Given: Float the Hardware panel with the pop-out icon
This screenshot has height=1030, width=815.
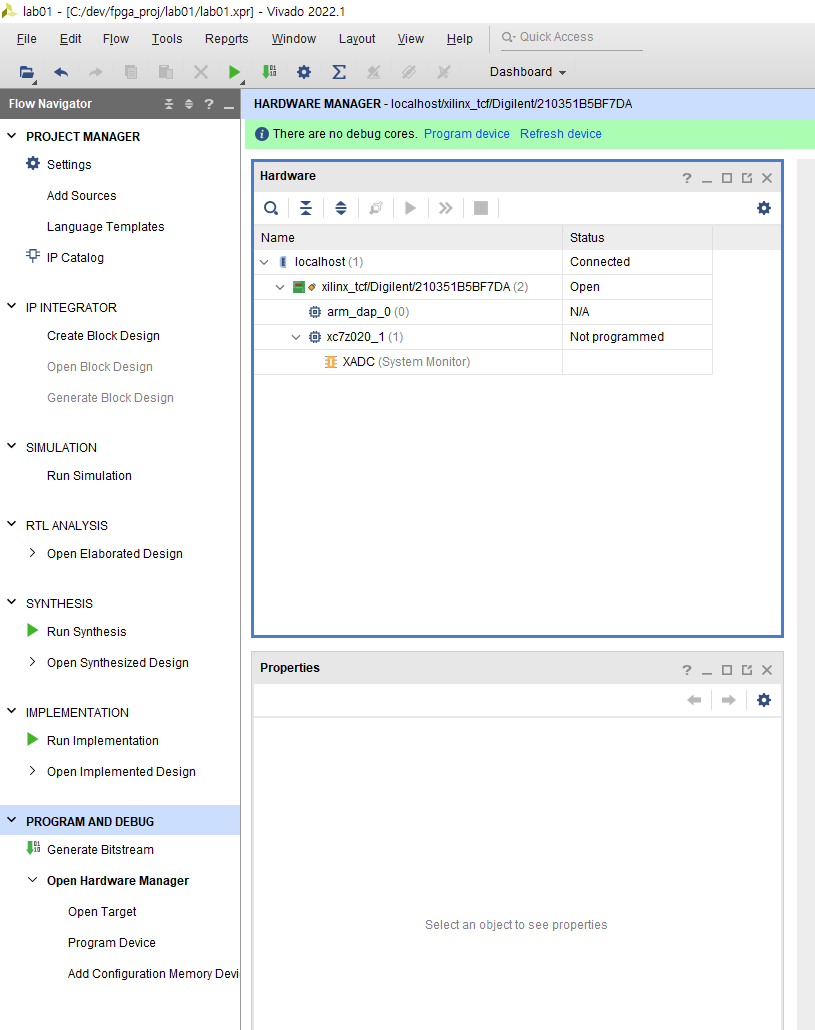Looking at the screenshot, I should click(747, 178).
